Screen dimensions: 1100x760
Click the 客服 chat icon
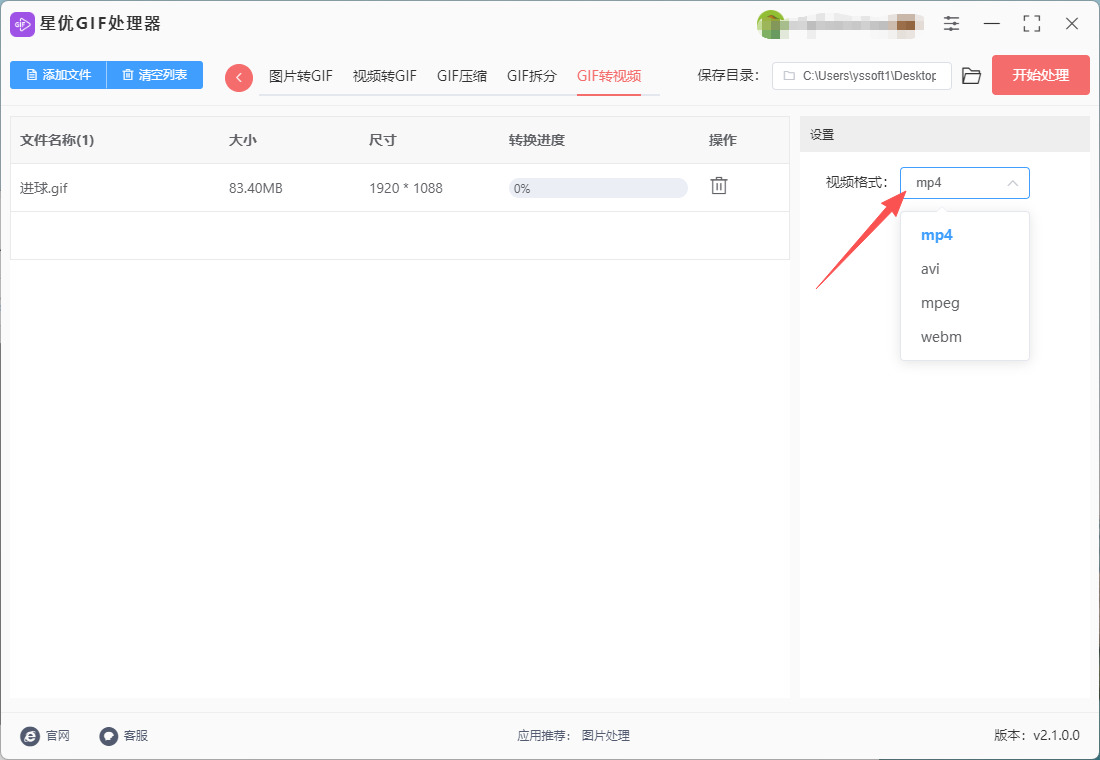coord(108,735)
